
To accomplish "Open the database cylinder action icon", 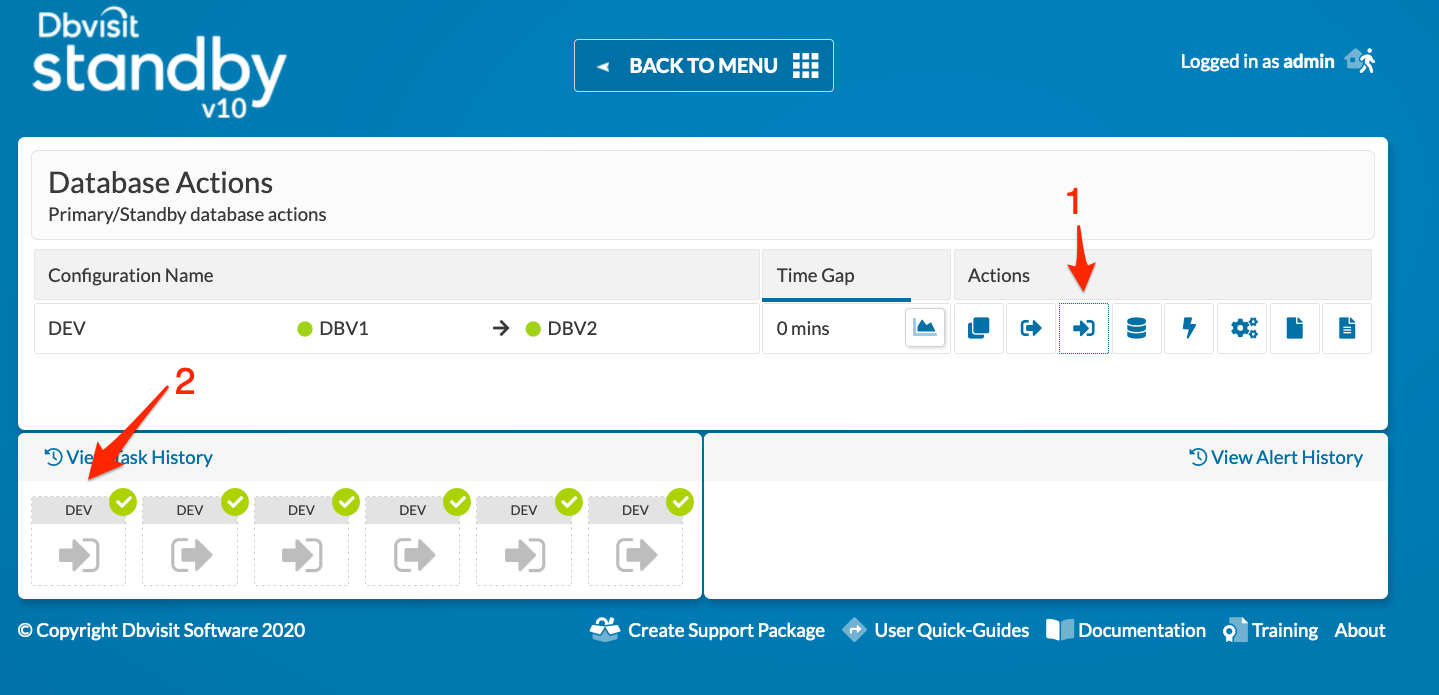I will coord(1137,328).
